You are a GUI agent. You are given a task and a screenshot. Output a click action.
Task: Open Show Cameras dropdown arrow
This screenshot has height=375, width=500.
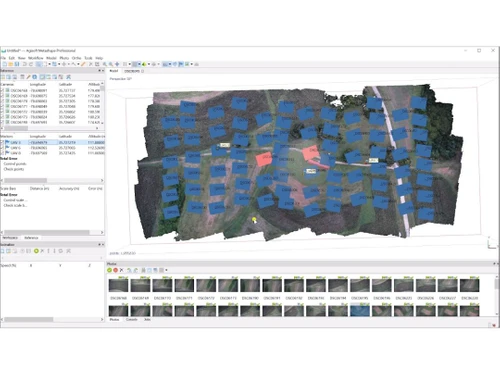tap(170, 64)
